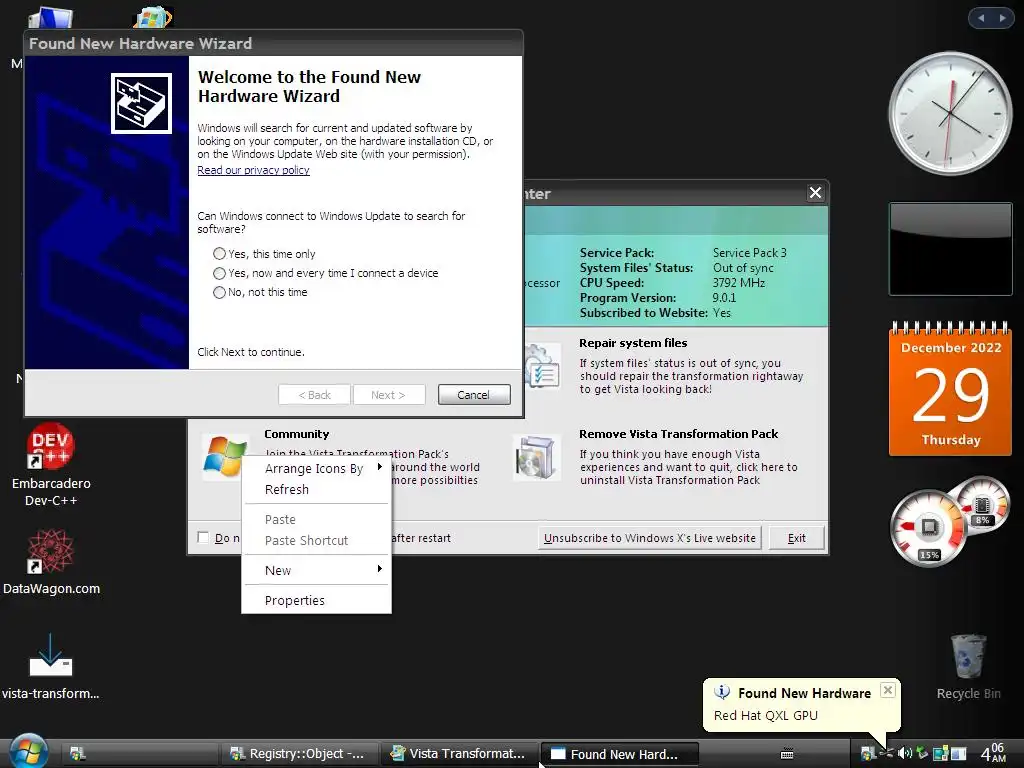Expand the Arrange Icons By submenu

(x=317, y=468)
